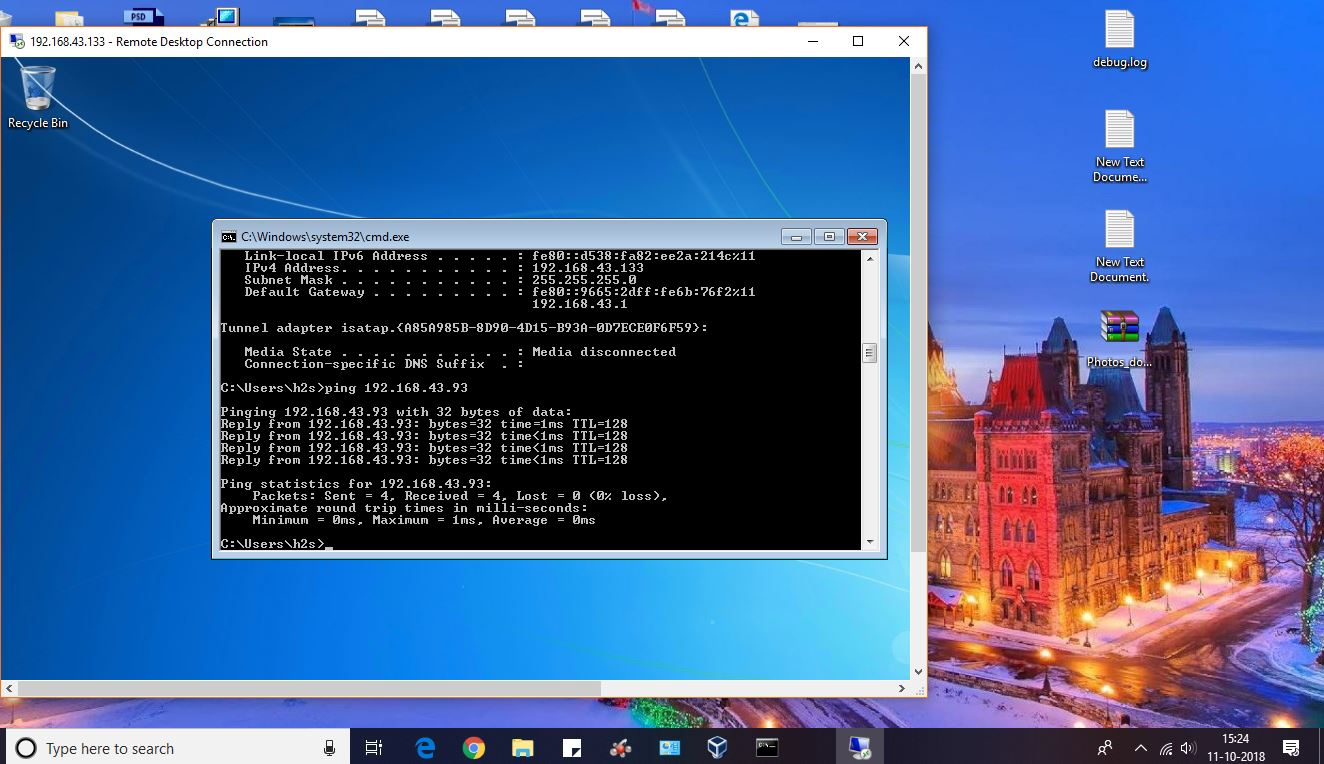The width and height of the screenshot is (1324, 764).
Task: Maximize the cmd.exe window
Action: (x=829, y=237)
